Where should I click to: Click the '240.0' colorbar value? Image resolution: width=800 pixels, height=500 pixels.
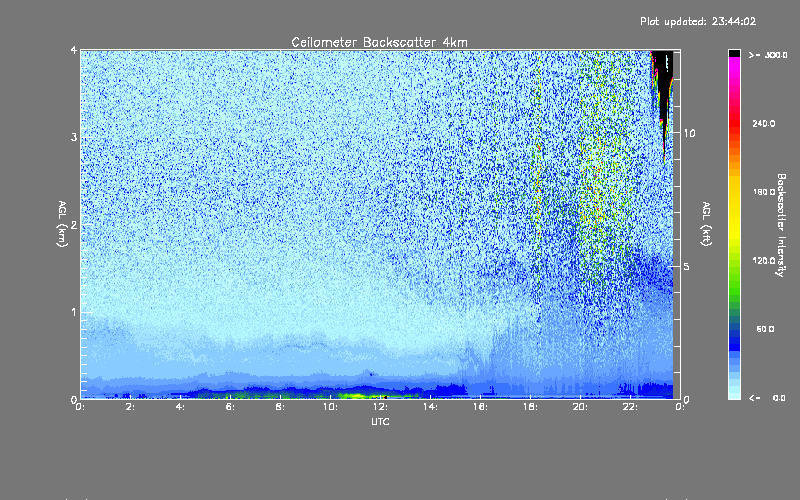(764, 123)
